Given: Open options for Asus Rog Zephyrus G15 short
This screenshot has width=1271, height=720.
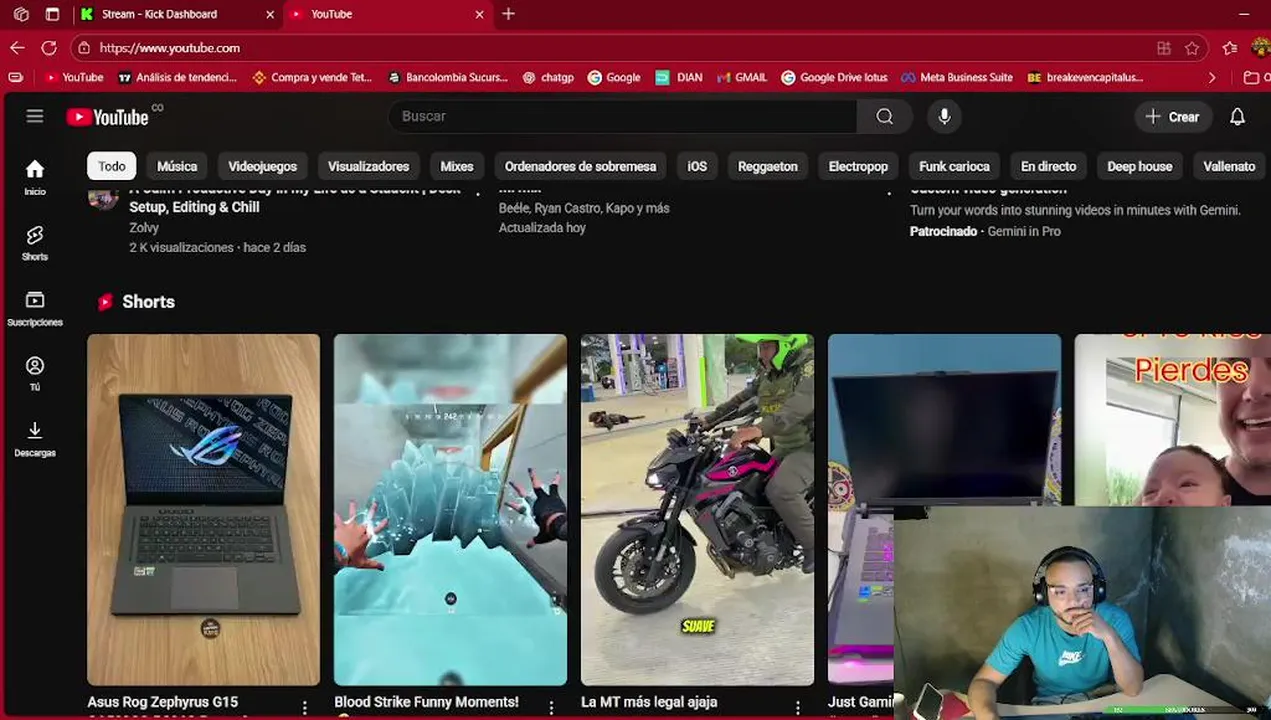Looking at the screenshot, I should coord(305,706).
